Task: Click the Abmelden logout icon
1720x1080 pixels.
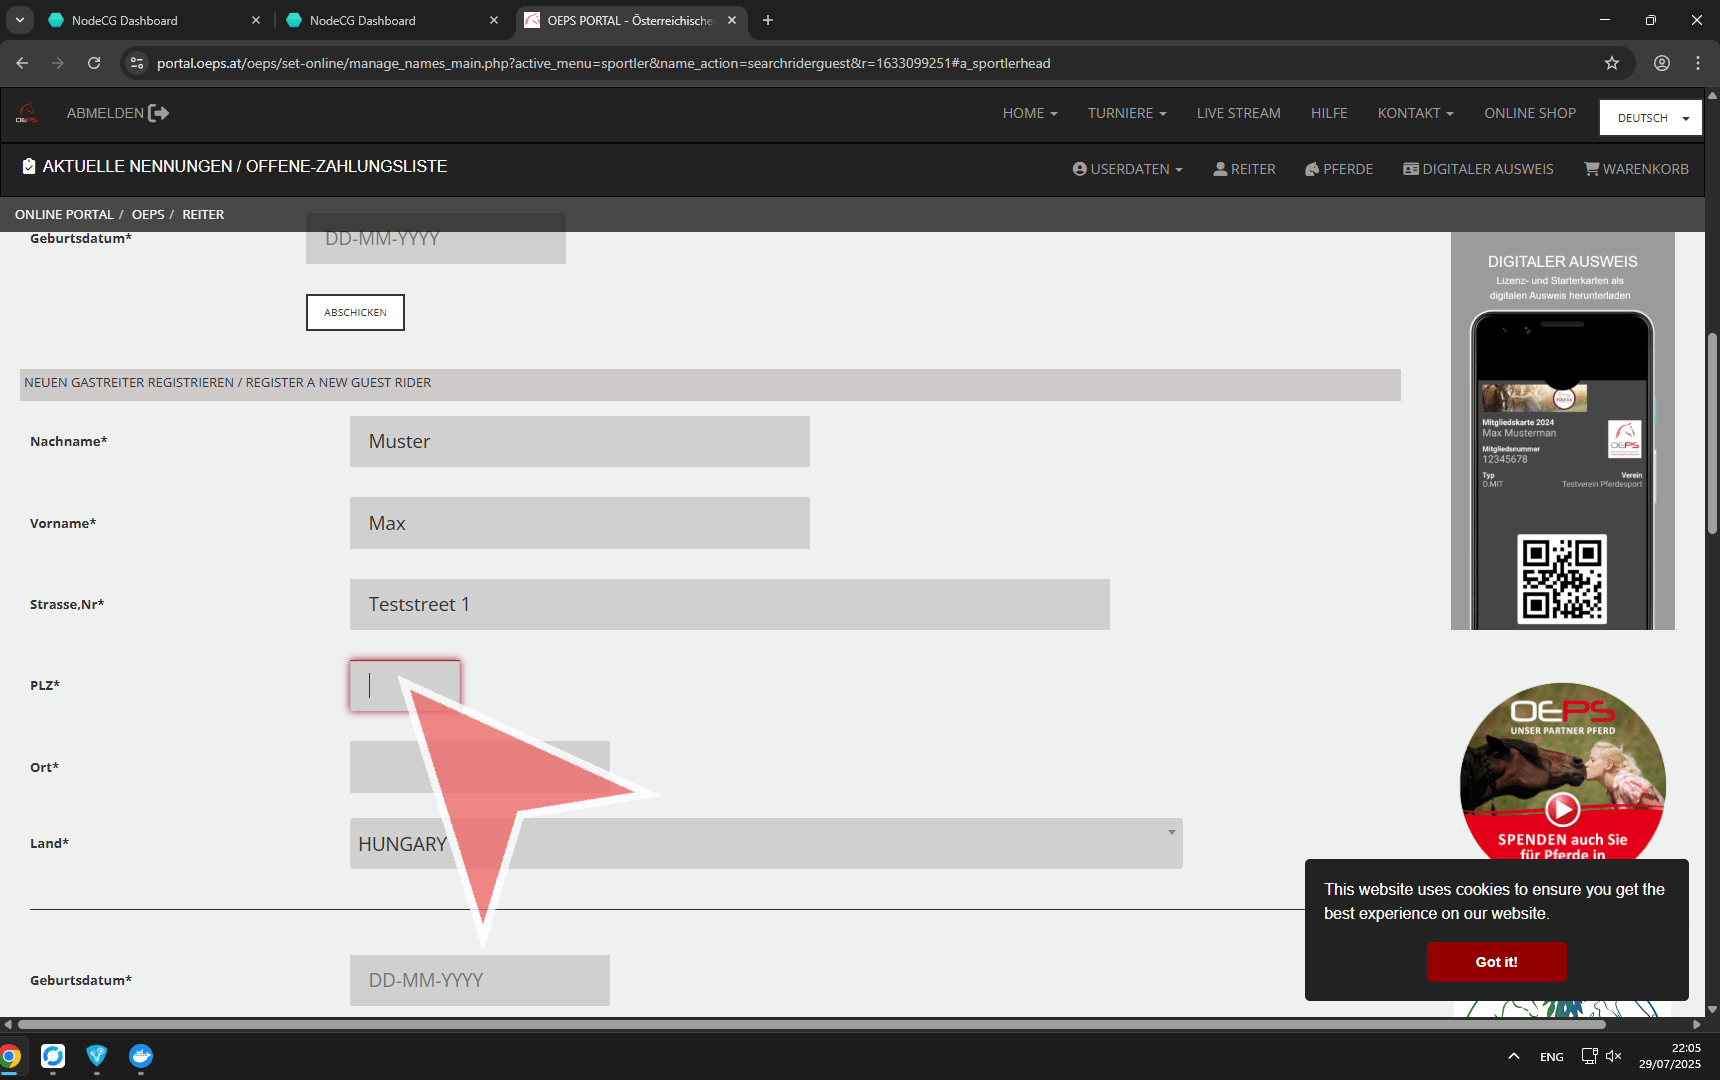Action: pyautogui.click(x=158, y=113)
